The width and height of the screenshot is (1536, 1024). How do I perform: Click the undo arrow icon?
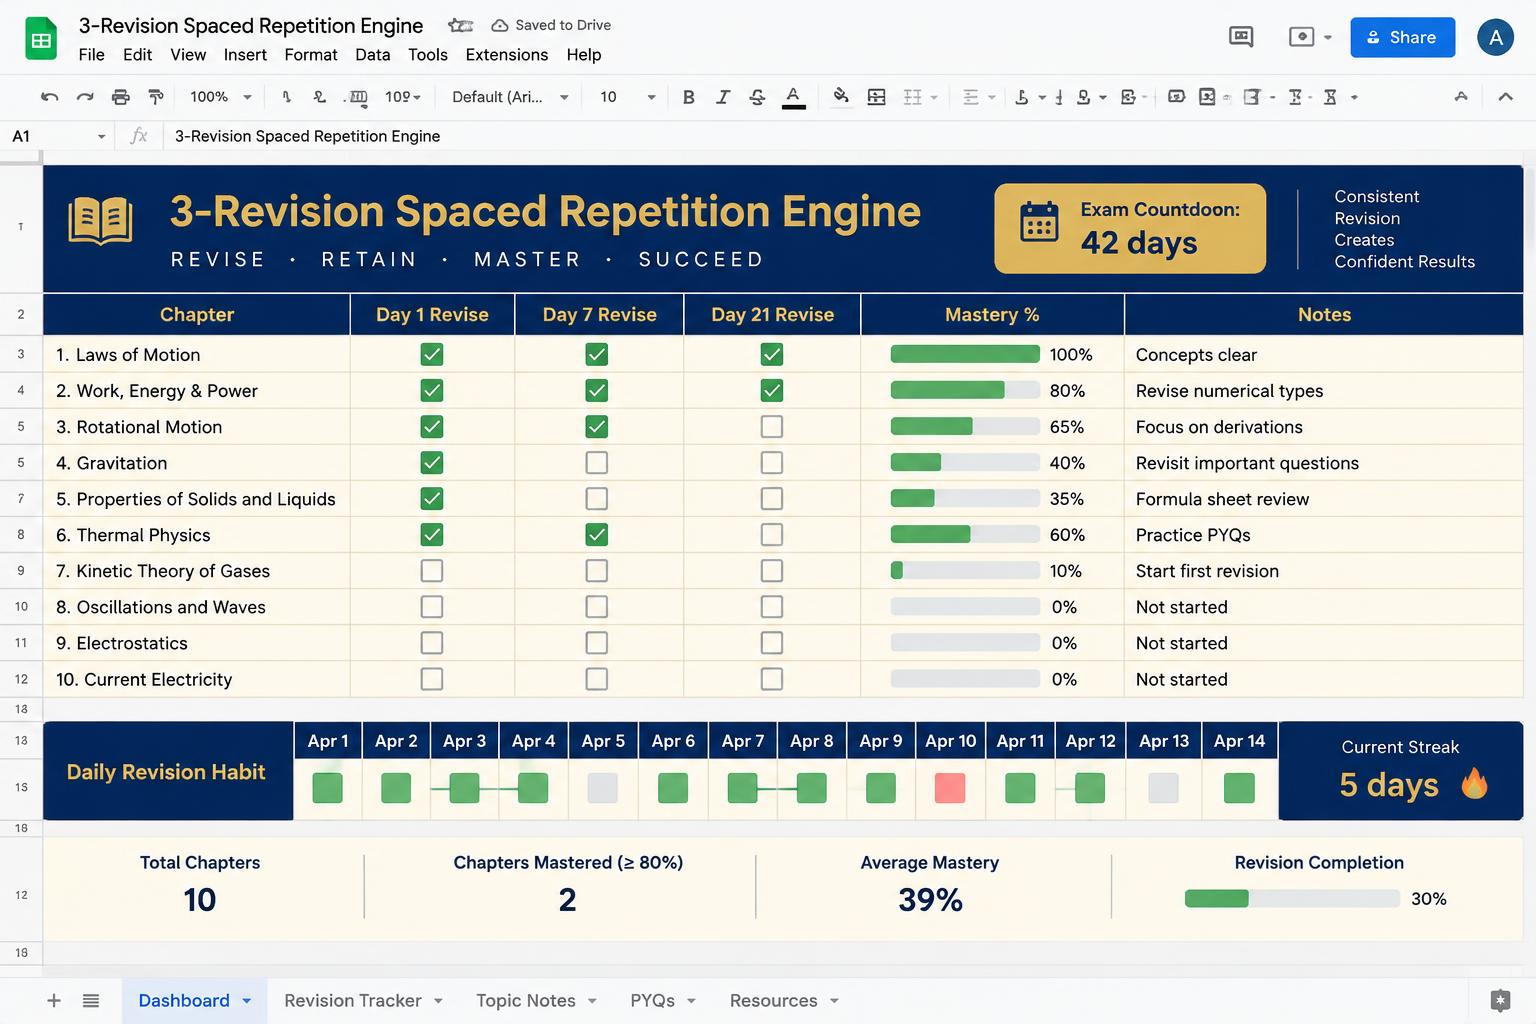tap(49, 97)
